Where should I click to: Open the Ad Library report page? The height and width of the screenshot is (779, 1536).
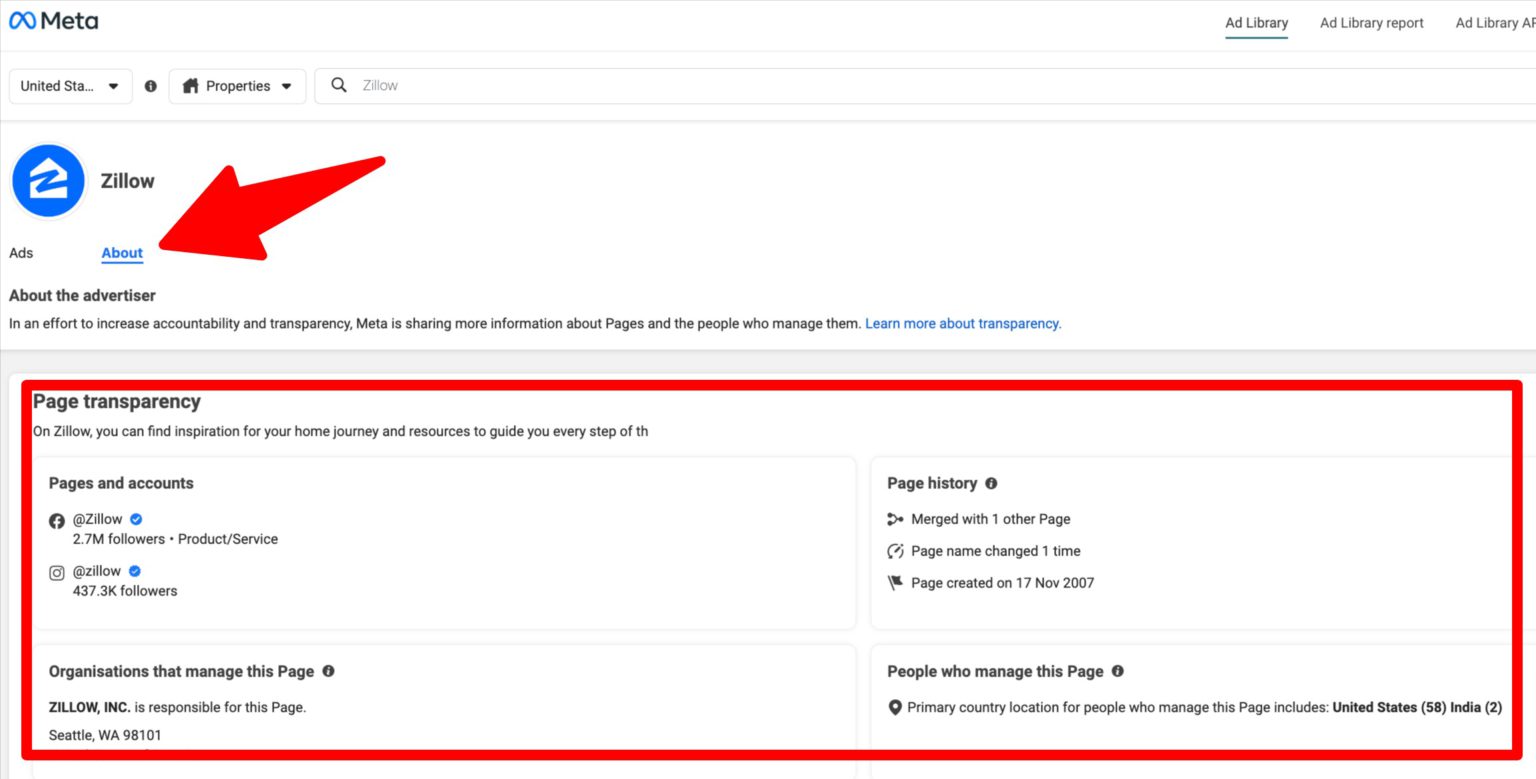click(1371, 23)
